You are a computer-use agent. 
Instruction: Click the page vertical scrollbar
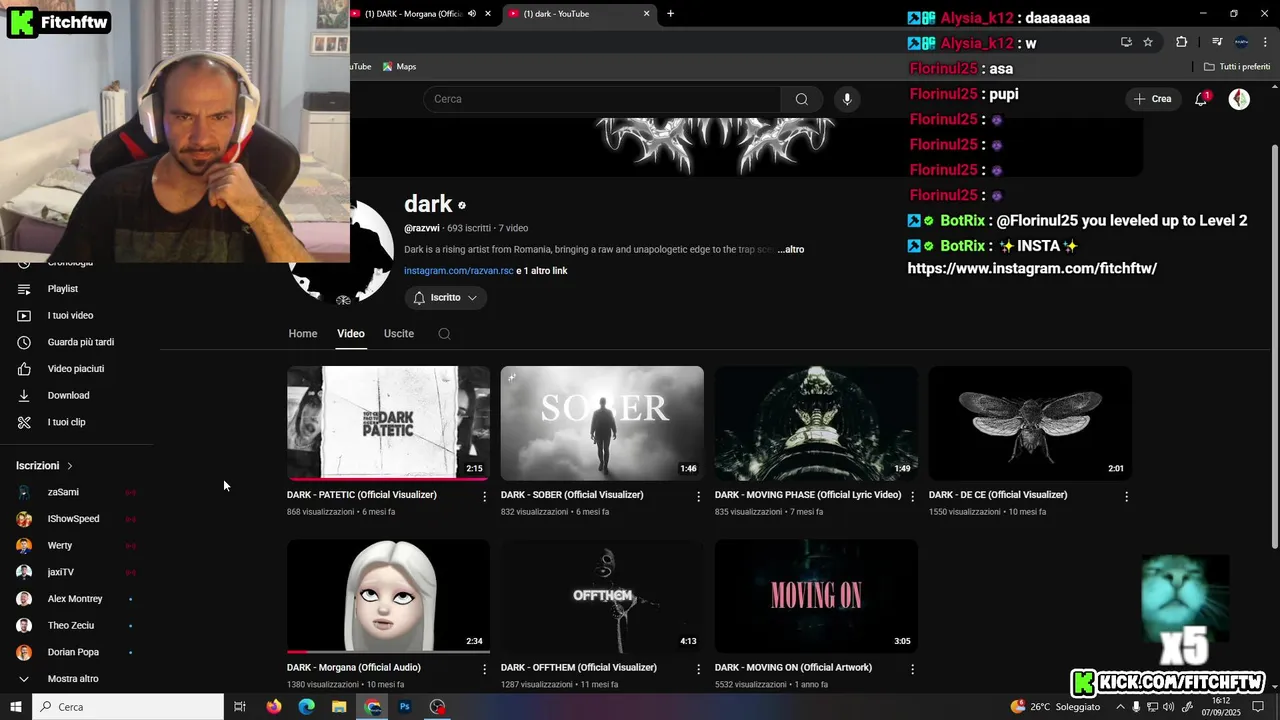pyautogui.click(x=1274, y=345)
